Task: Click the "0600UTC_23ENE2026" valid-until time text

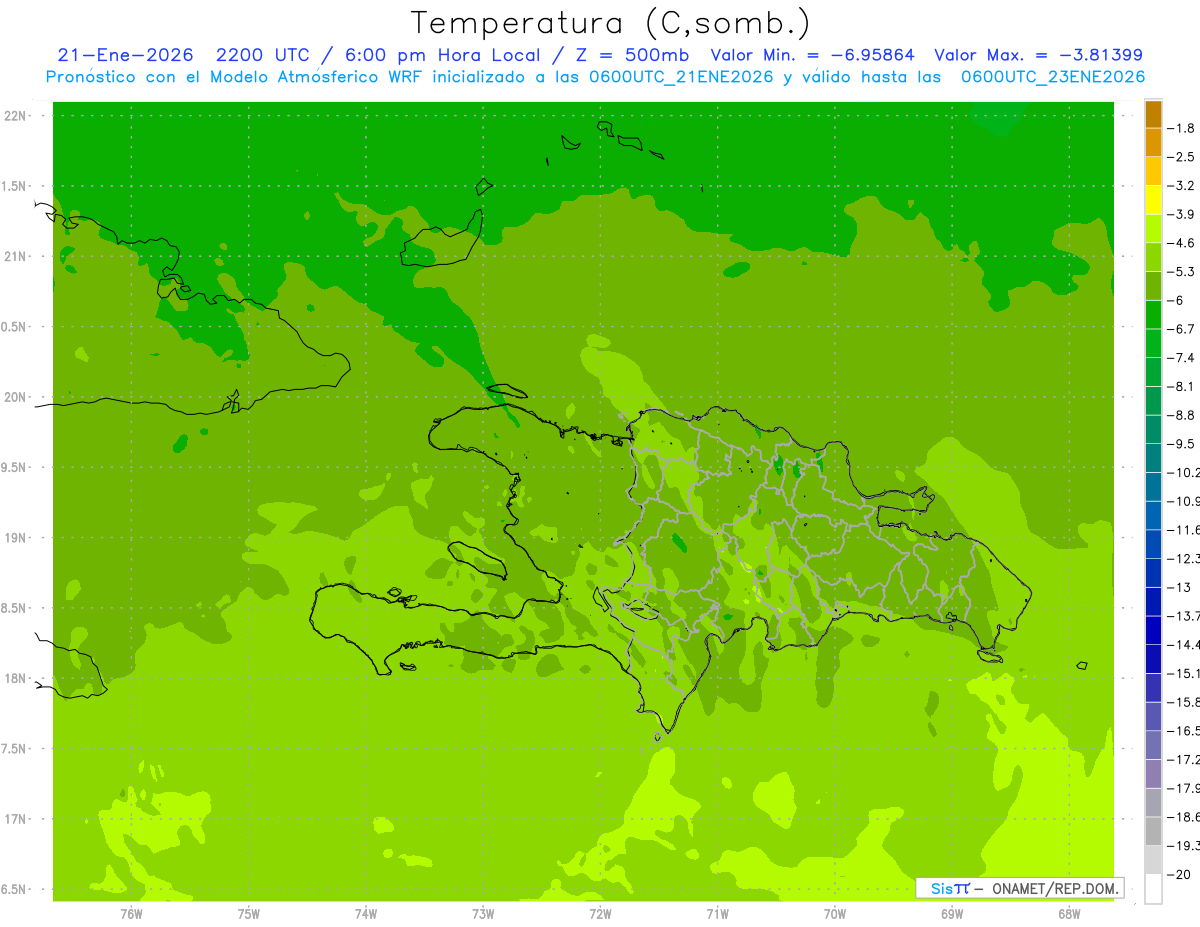Action: coord(1053,77)
